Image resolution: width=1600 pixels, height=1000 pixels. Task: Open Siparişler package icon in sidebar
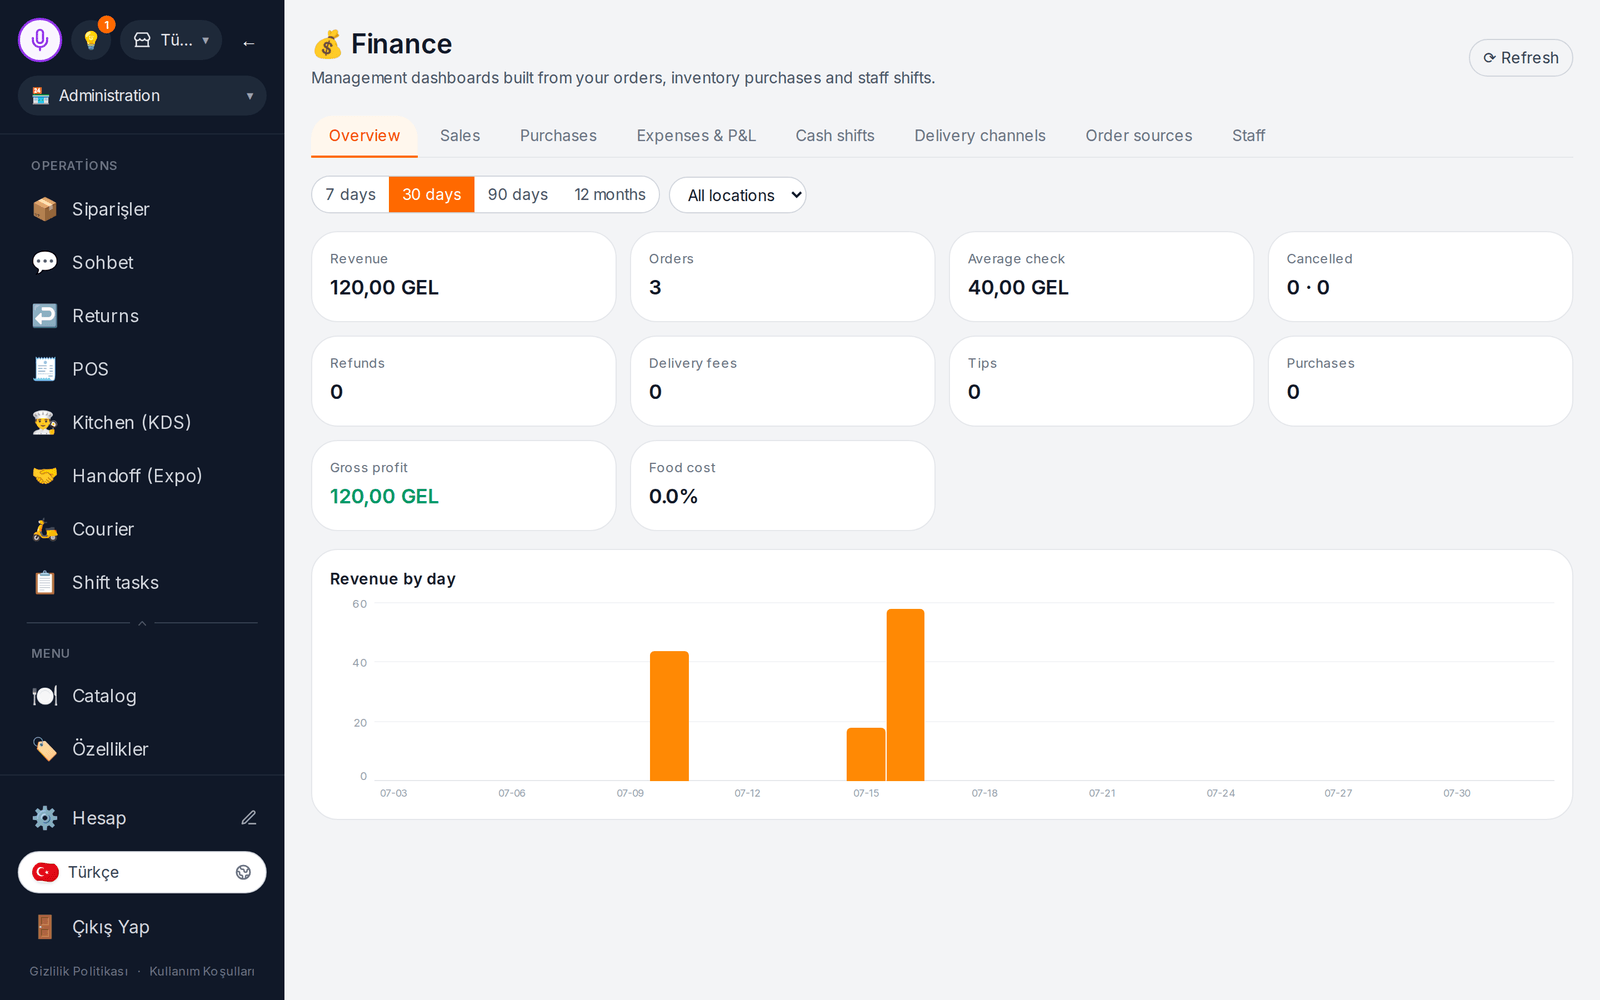45,209
